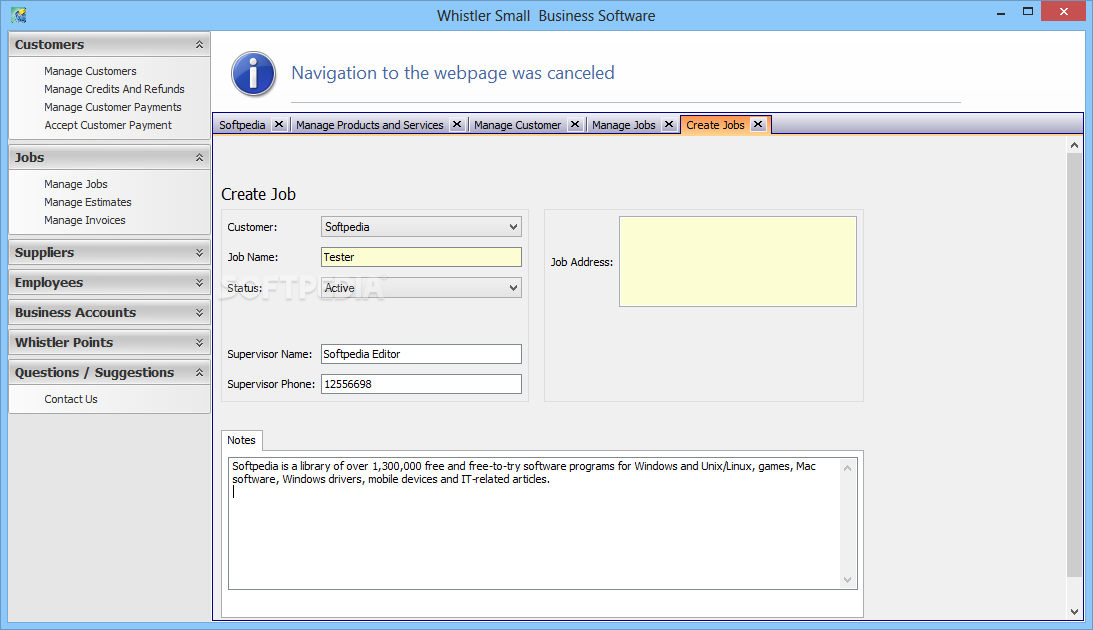Viewport: 1093px width, 630px height.
Task: Click the Notes box scroll up arrow
Action: pos(848,468)
